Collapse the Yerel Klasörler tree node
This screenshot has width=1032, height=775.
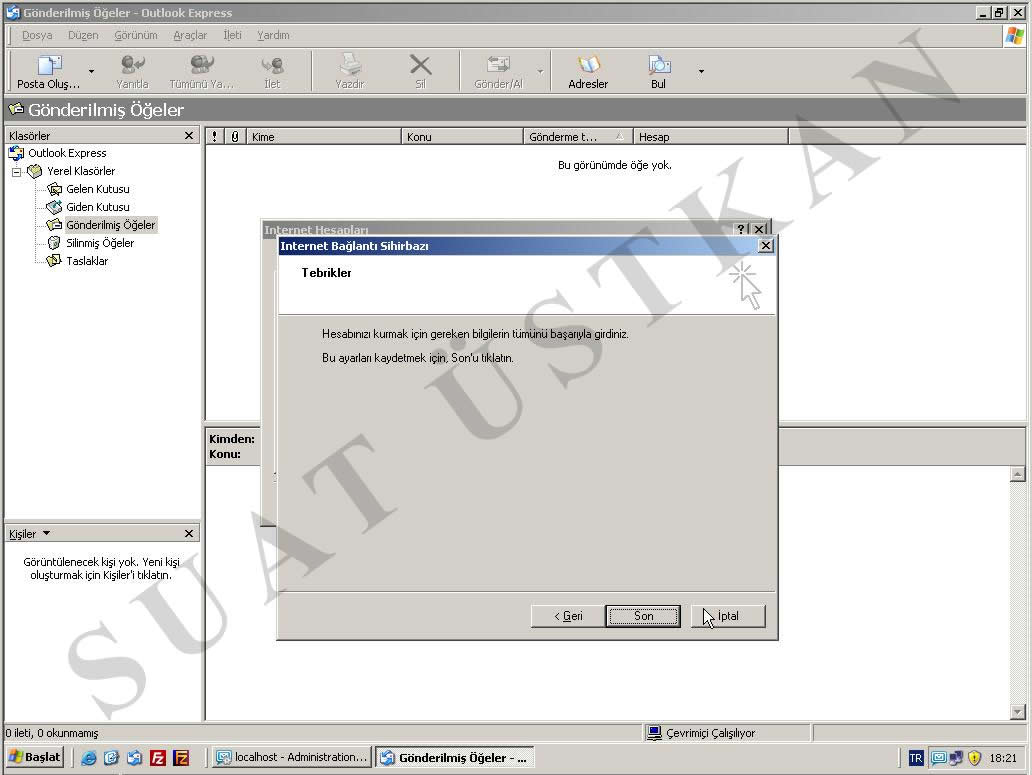16,172
